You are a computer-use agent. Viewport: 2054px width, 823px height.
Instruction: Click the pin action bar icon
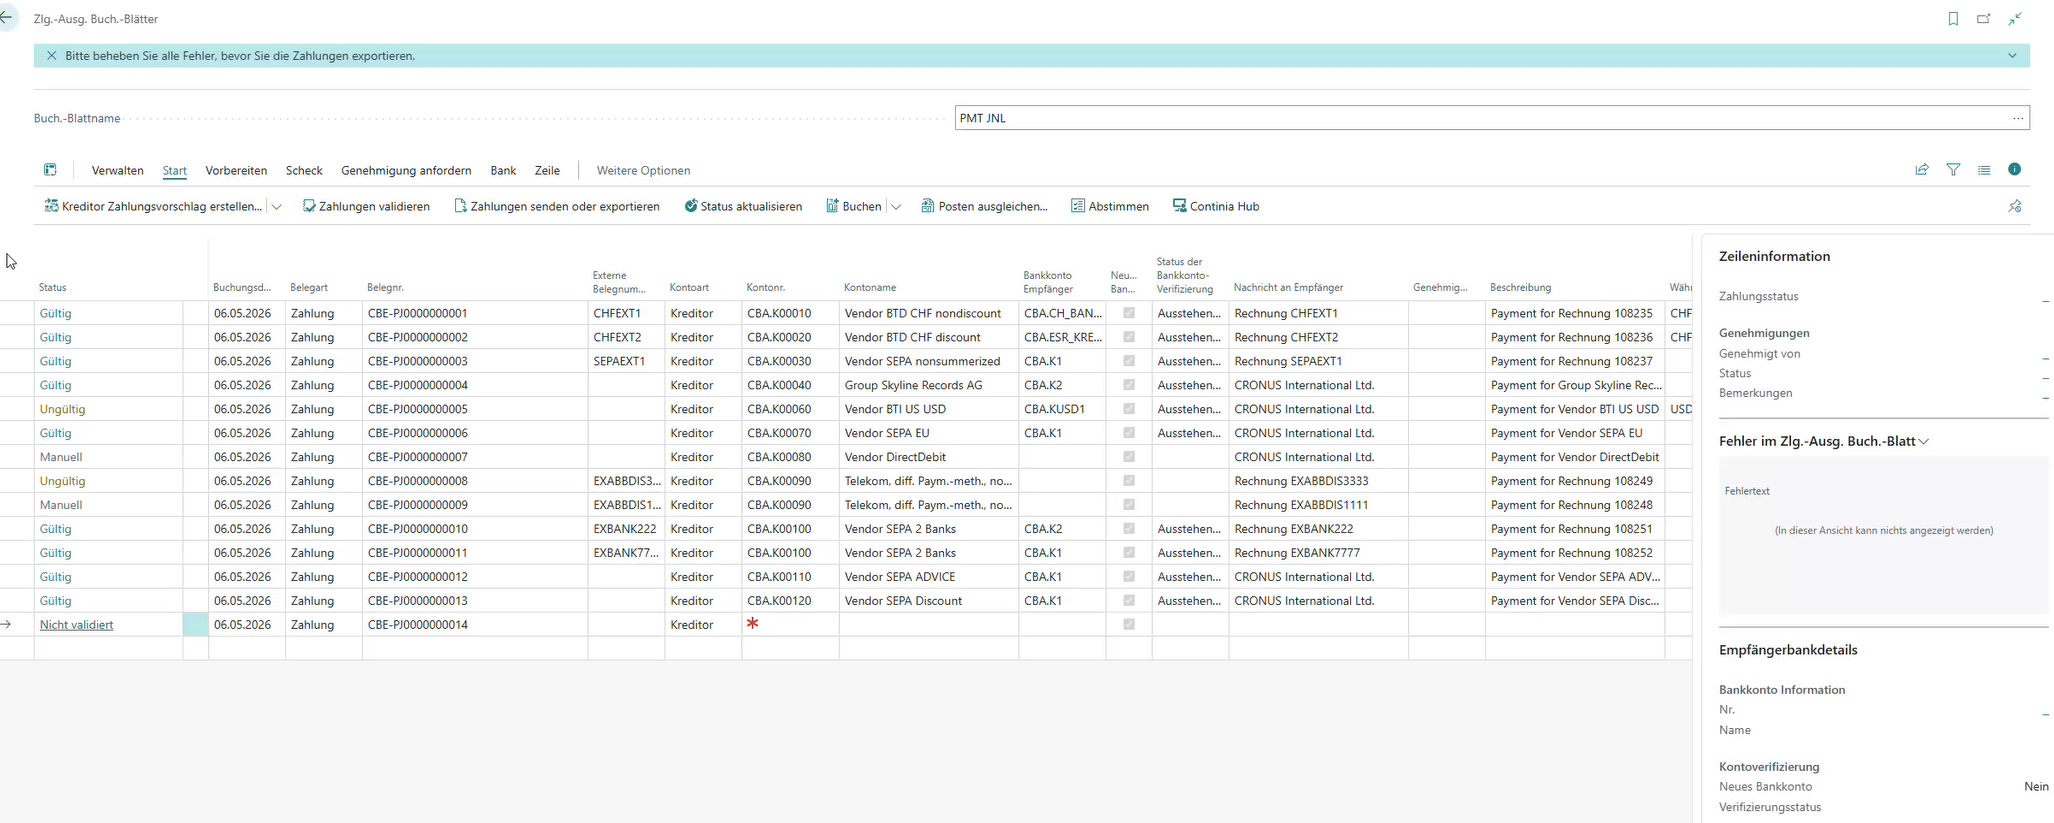[x=2014, y=206]
